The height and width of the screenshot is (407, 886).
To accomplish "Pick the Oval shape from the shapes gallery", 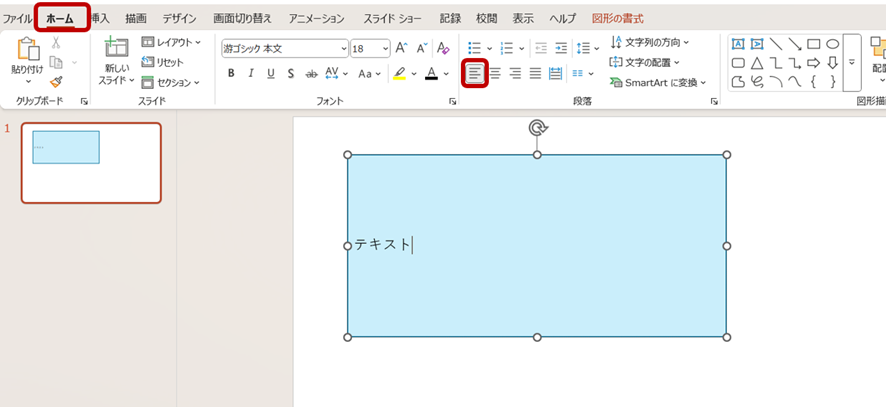I will pyautogui.click(x=832, y=43).
